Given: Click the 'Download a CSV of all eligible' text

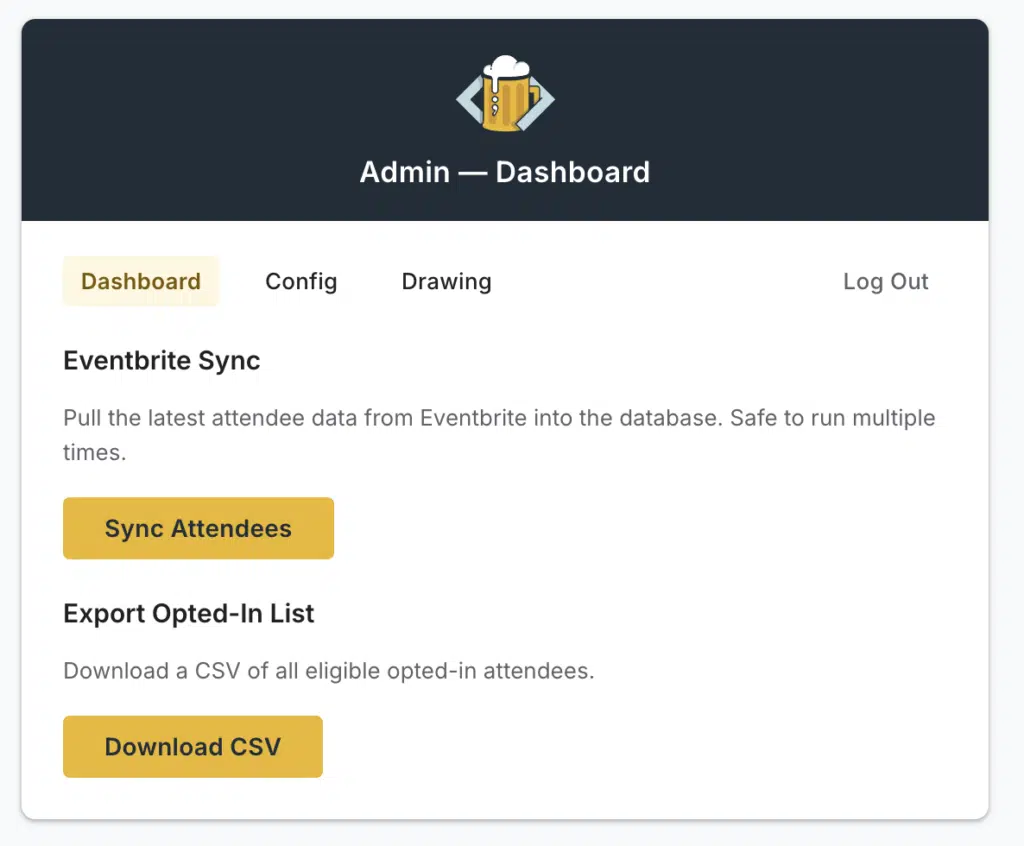Looking at the screenshot, I should (x=329, y=671).
